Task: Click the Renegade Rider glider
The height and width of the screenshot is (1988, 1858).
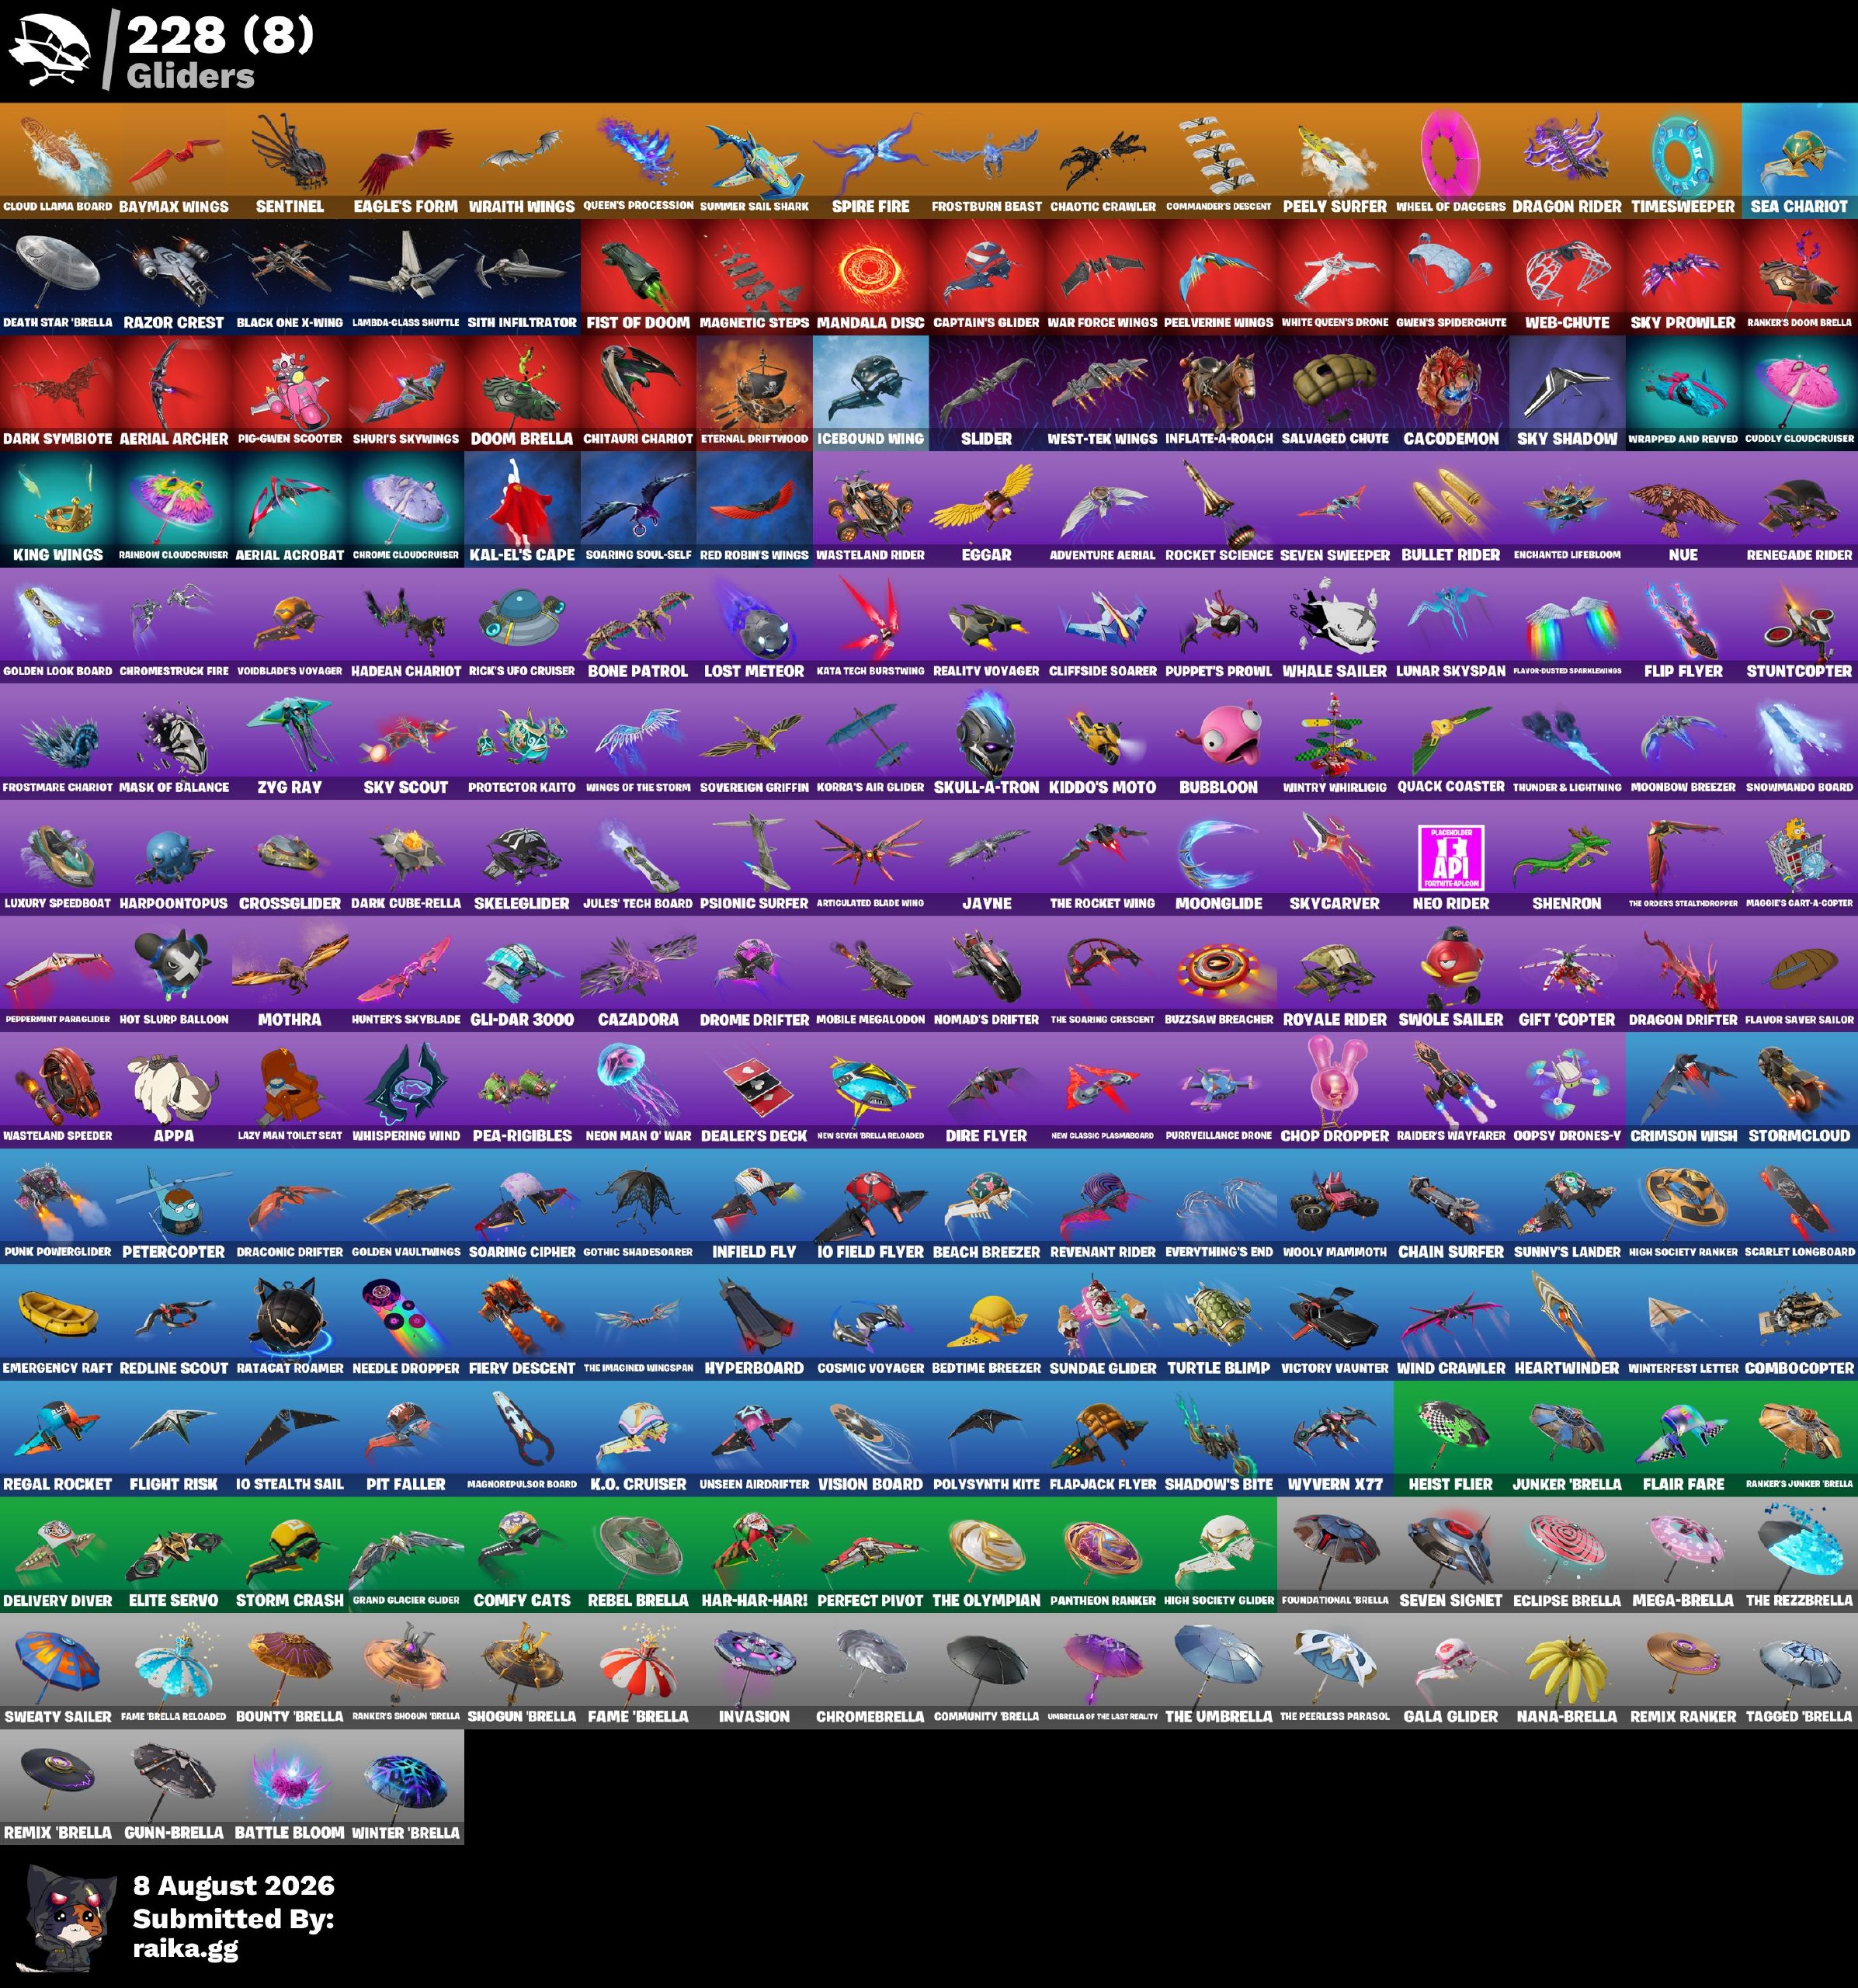Action: [1799, 509]
